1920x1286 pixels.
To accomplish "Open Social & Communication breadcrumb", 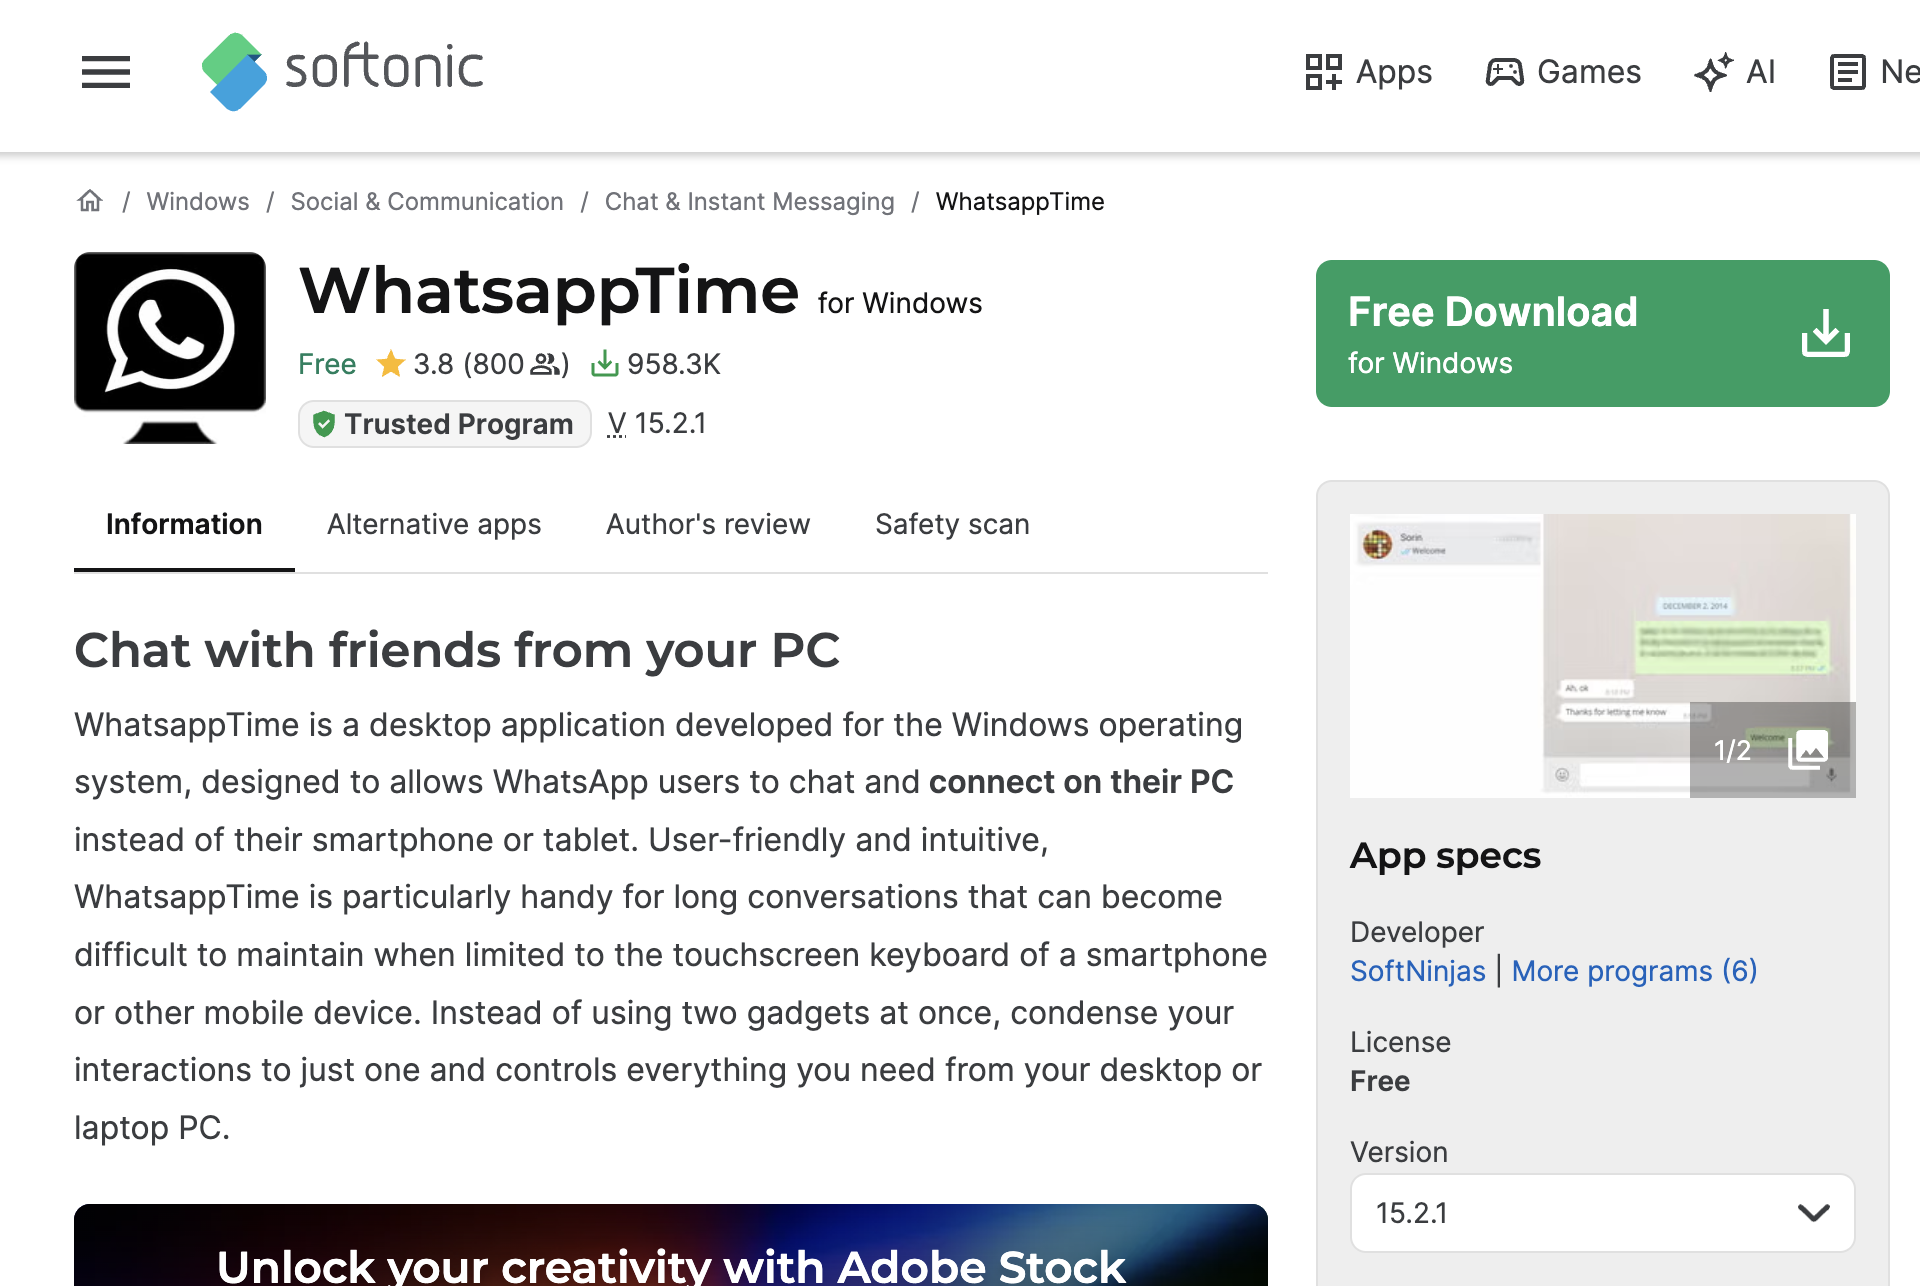I will click(427, 201).
